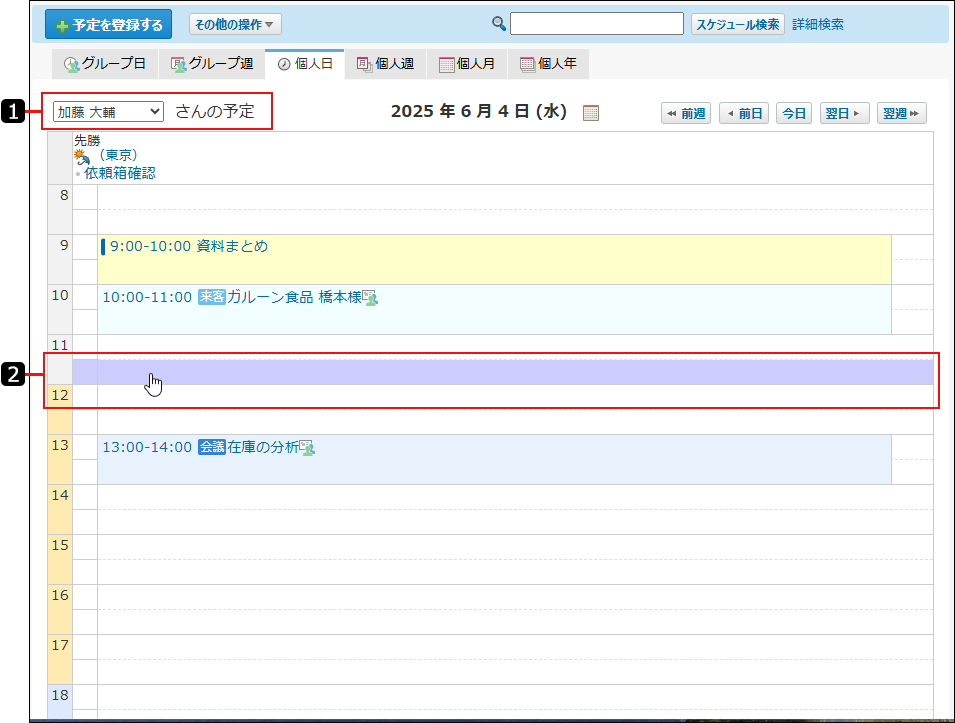The width and height of the screenshot is (955, 723).
Task: Go to previous day with 前日
Action: coord(744,113)
